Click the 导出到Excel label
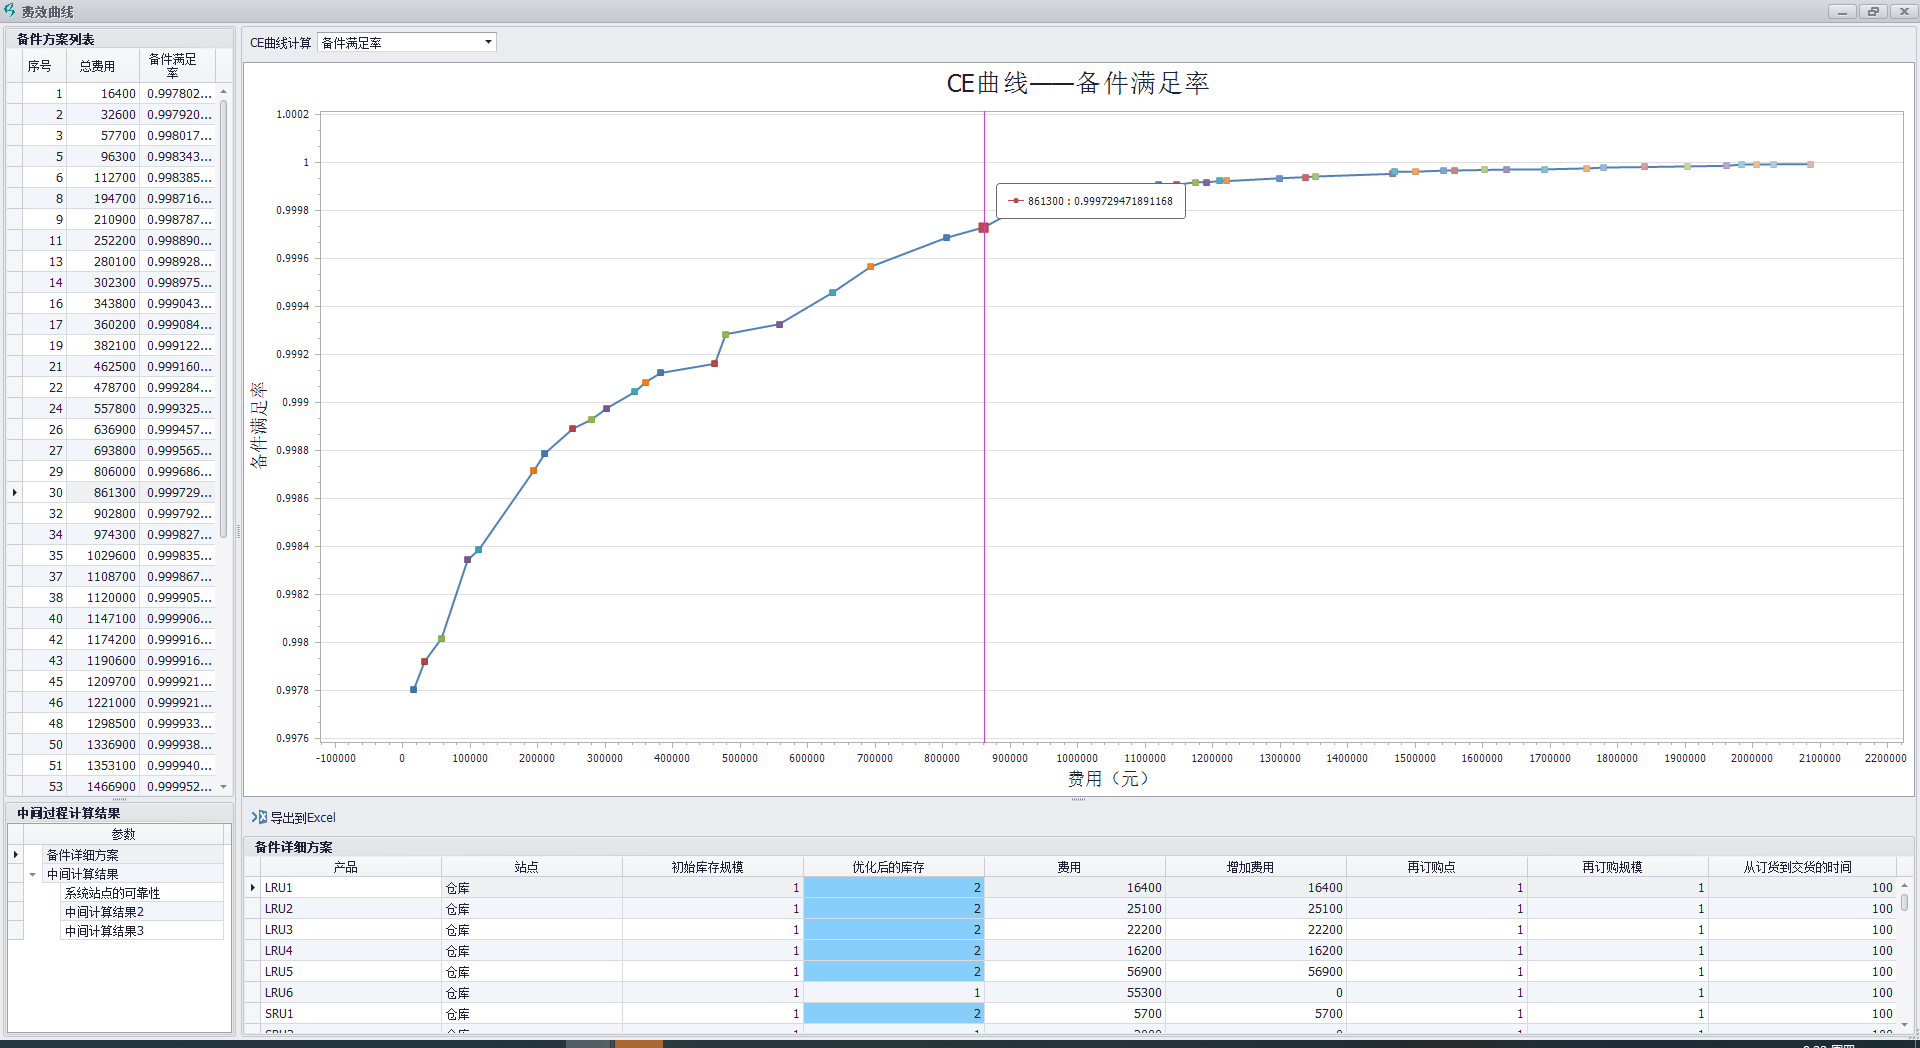Screen dimensions: 1920x1048 [x=303, y=818]
